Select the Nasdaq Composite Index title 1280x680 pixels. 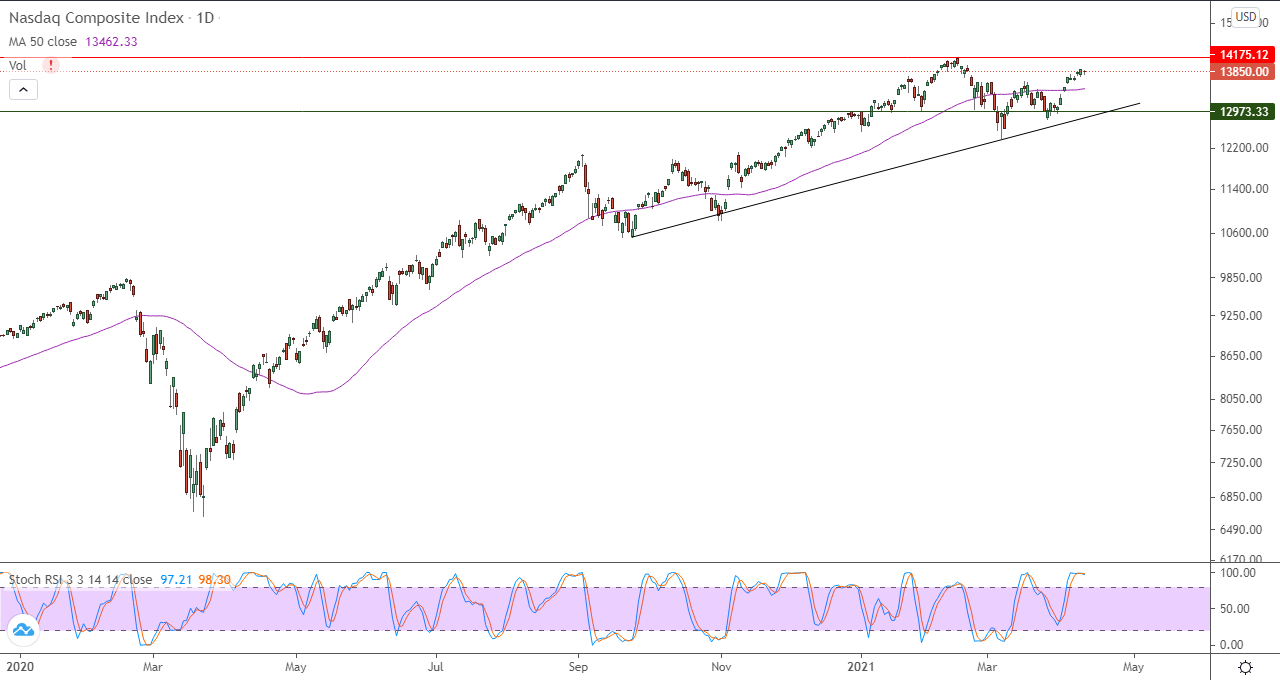click(94, 18)
